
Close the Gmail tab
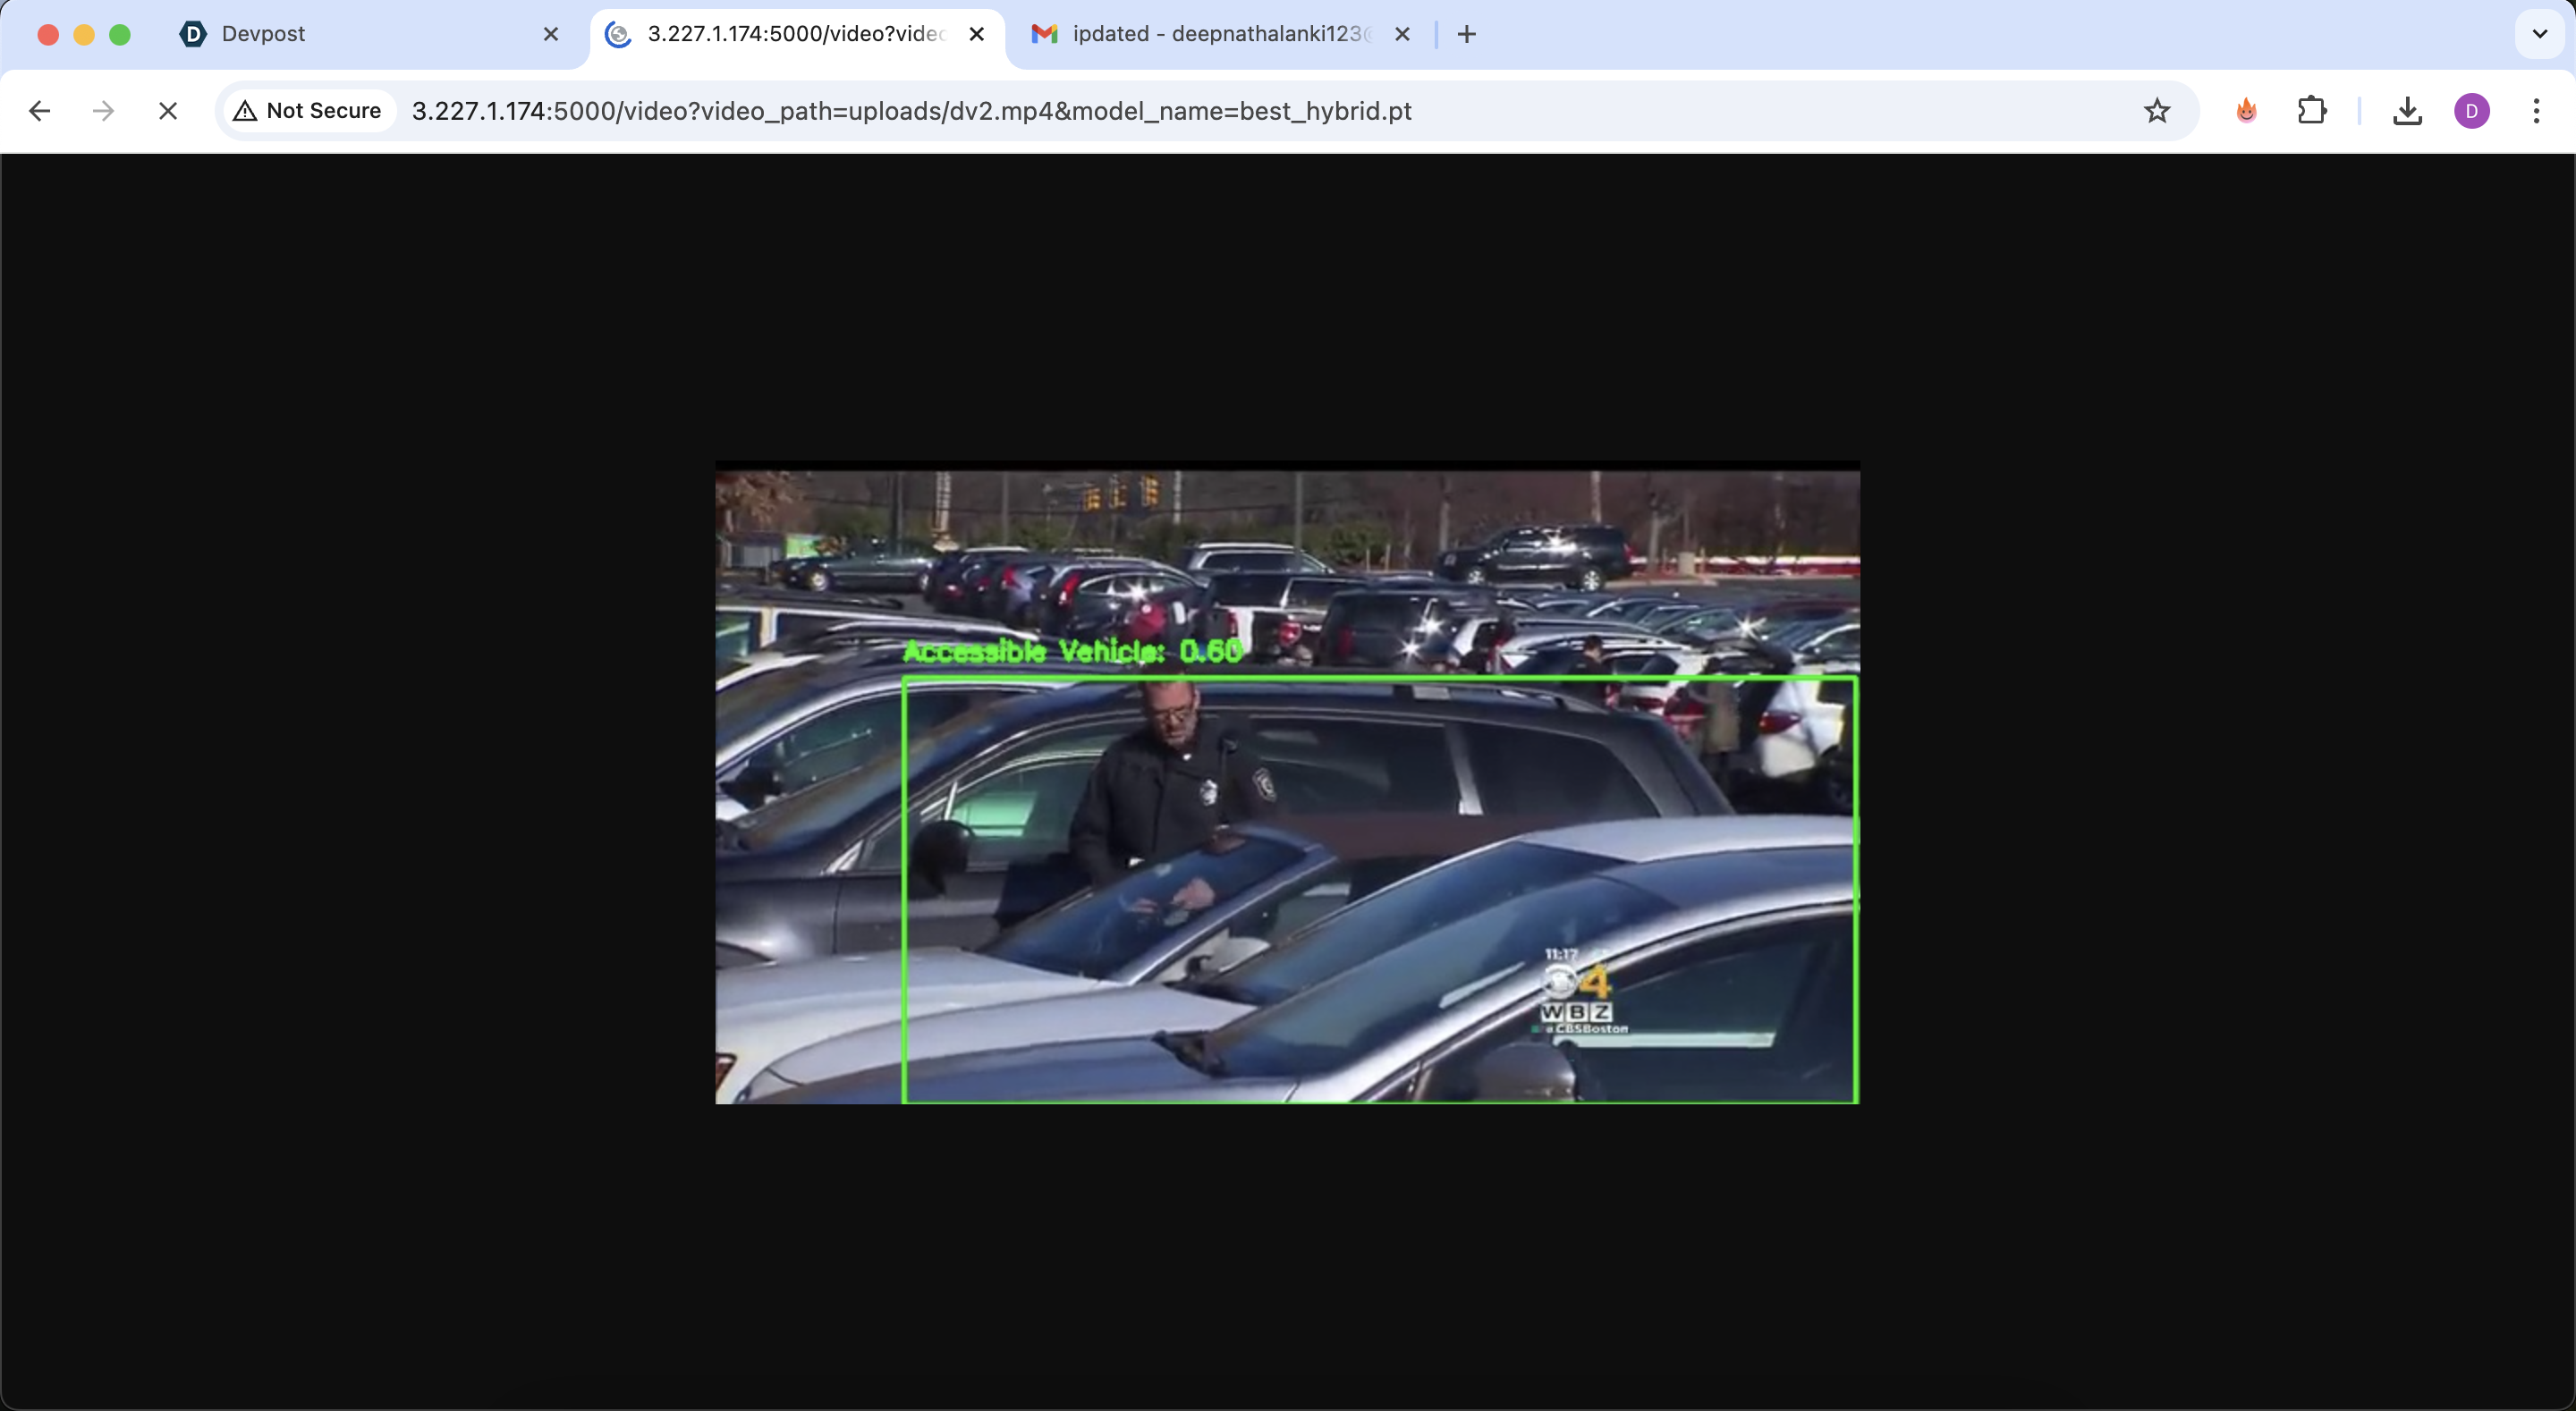[1402, 34]
